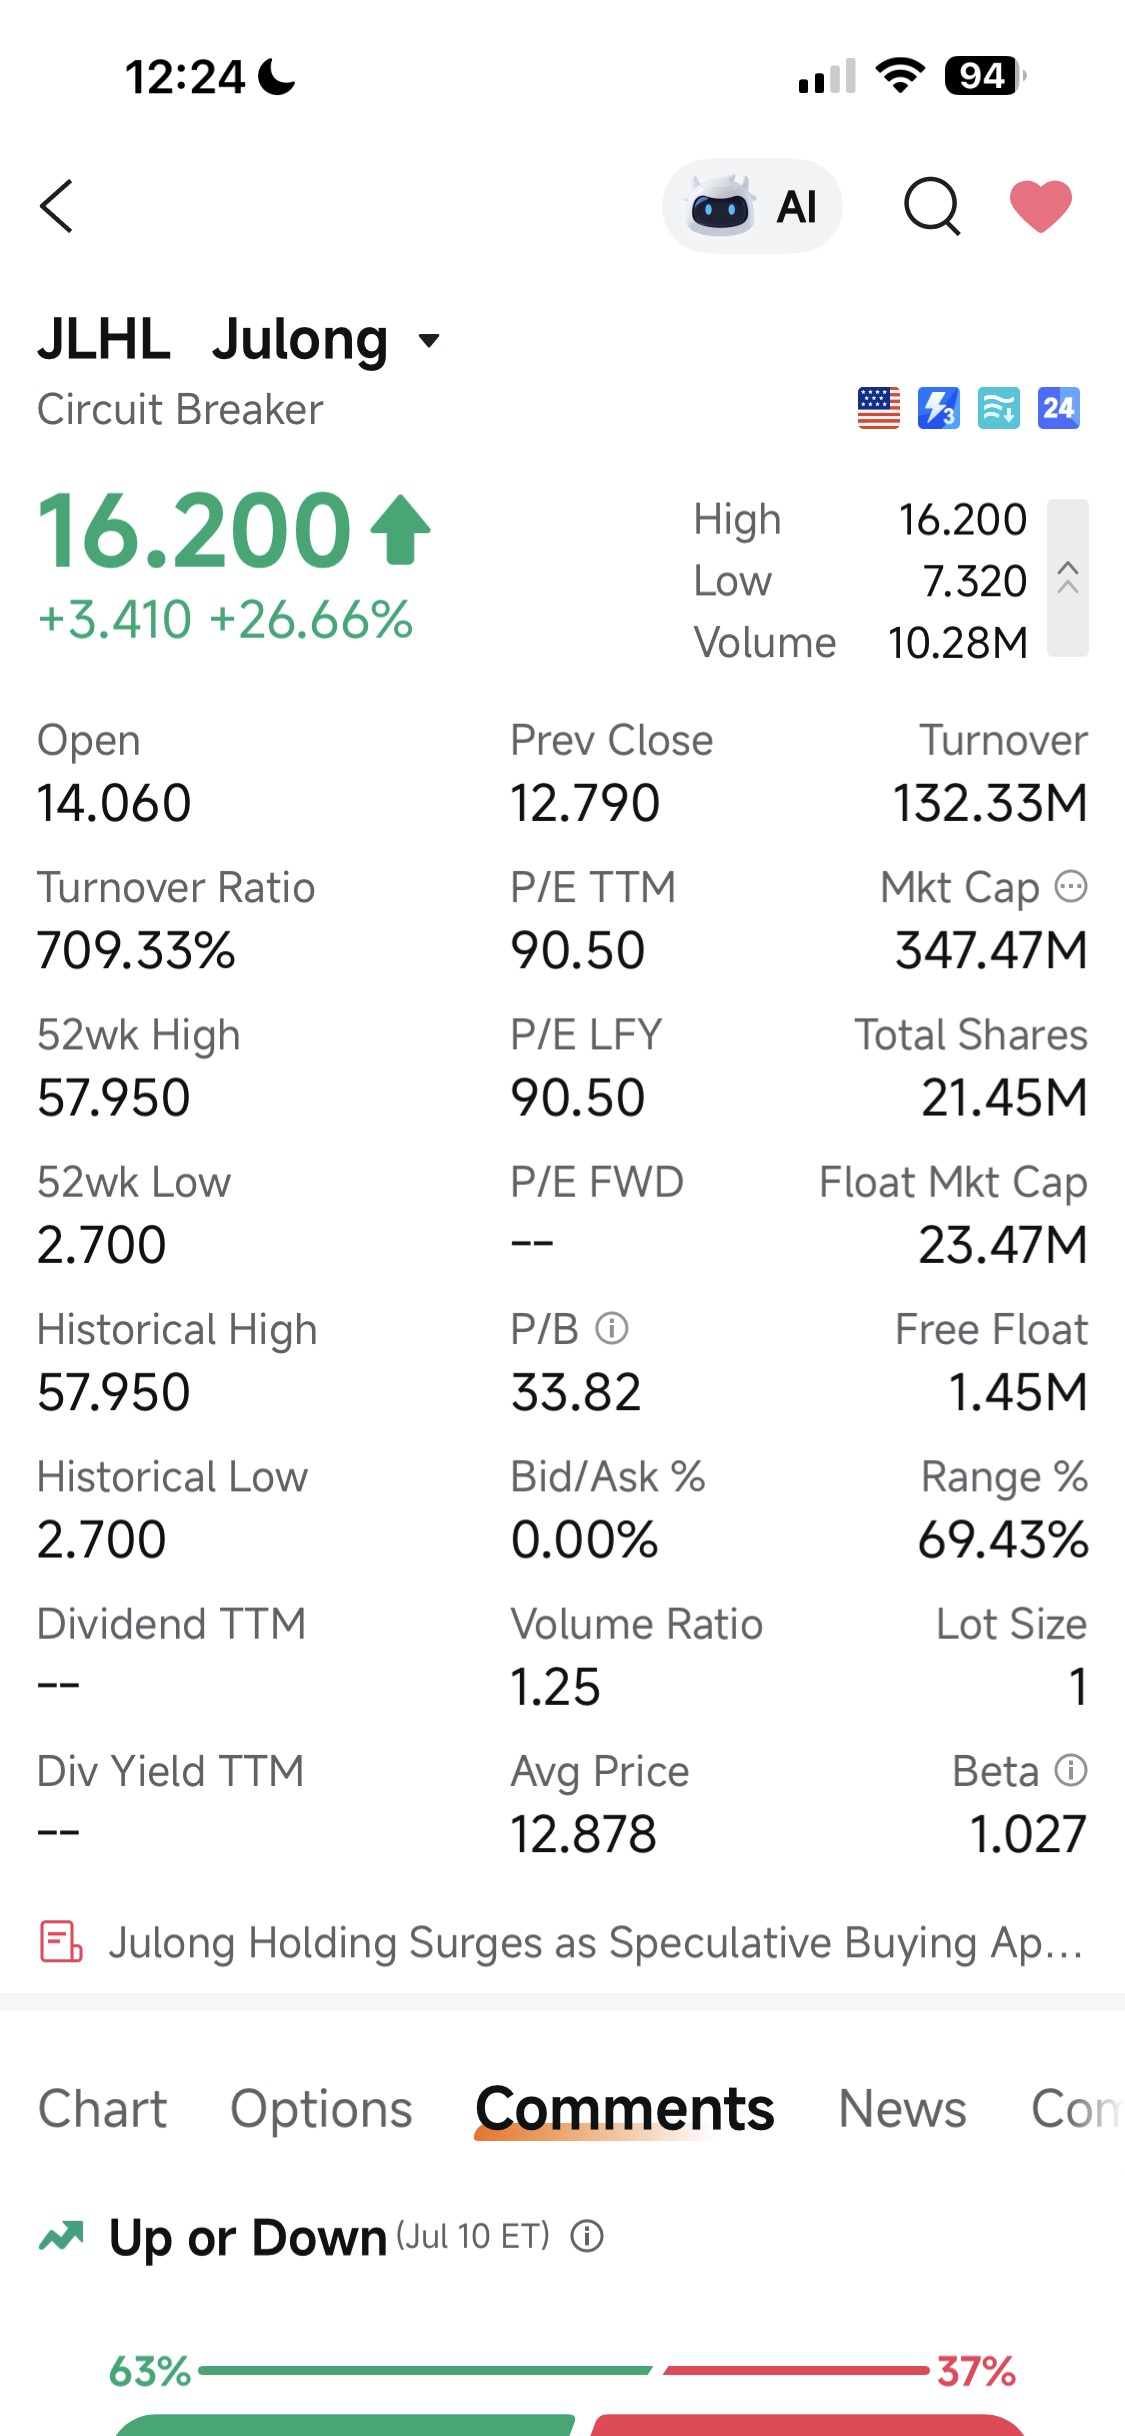1125x2436 pixels.
Task: Switch to the Options tab
Action: (x=321, y=2109)
